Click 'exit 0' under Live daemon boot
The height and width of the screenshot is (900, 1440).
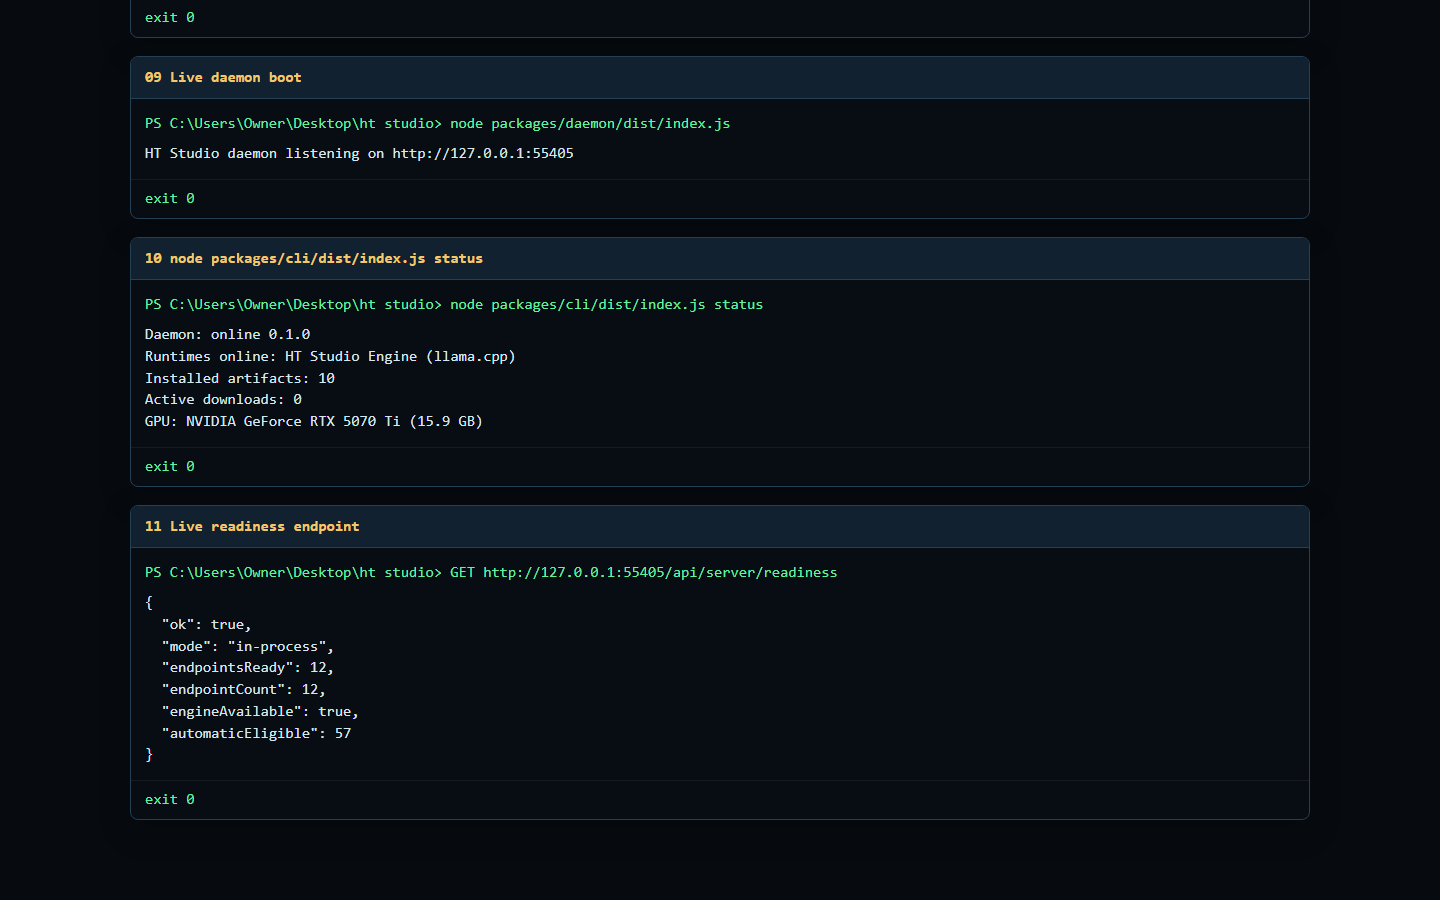(x=170, y=198)
